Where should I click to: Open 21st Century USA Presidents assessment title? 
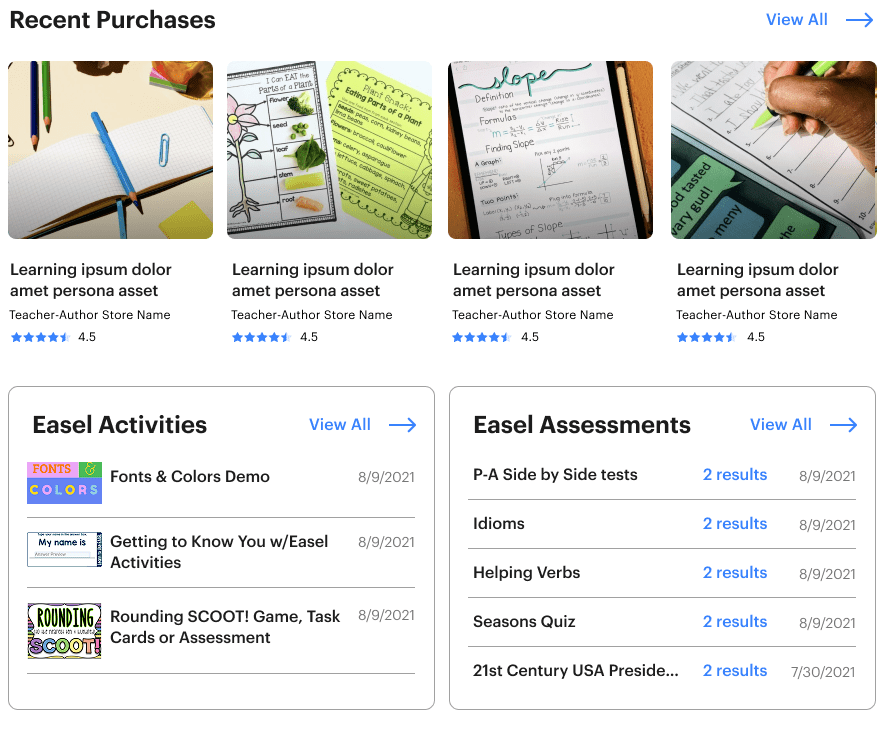[575, 671]
